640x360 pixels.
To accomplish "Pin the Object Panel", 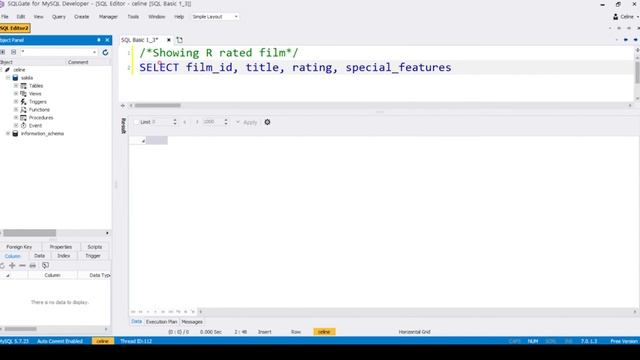I will point(99,40).
